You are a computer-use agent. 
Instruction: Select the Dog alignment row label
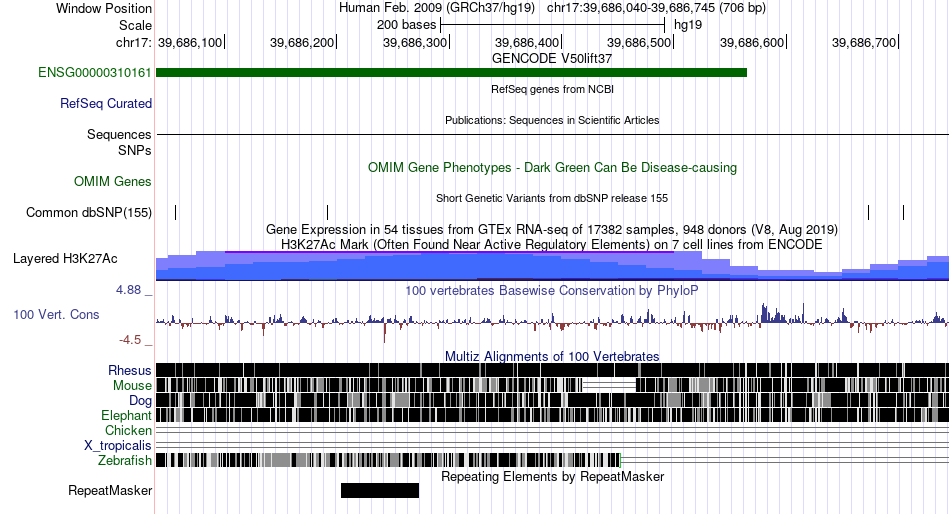(140, 401)
